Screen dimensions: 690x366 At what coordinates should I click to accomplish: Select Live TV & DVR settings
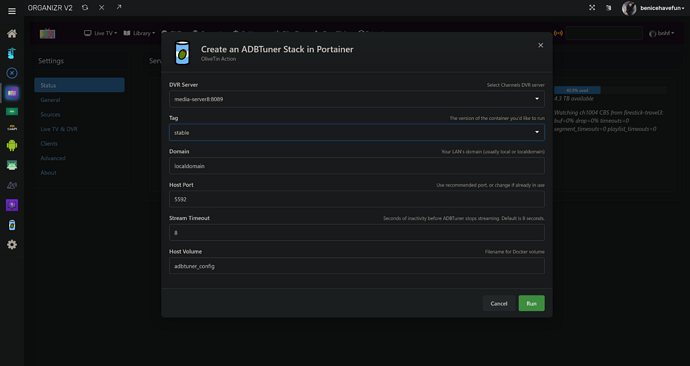[59, 129]
